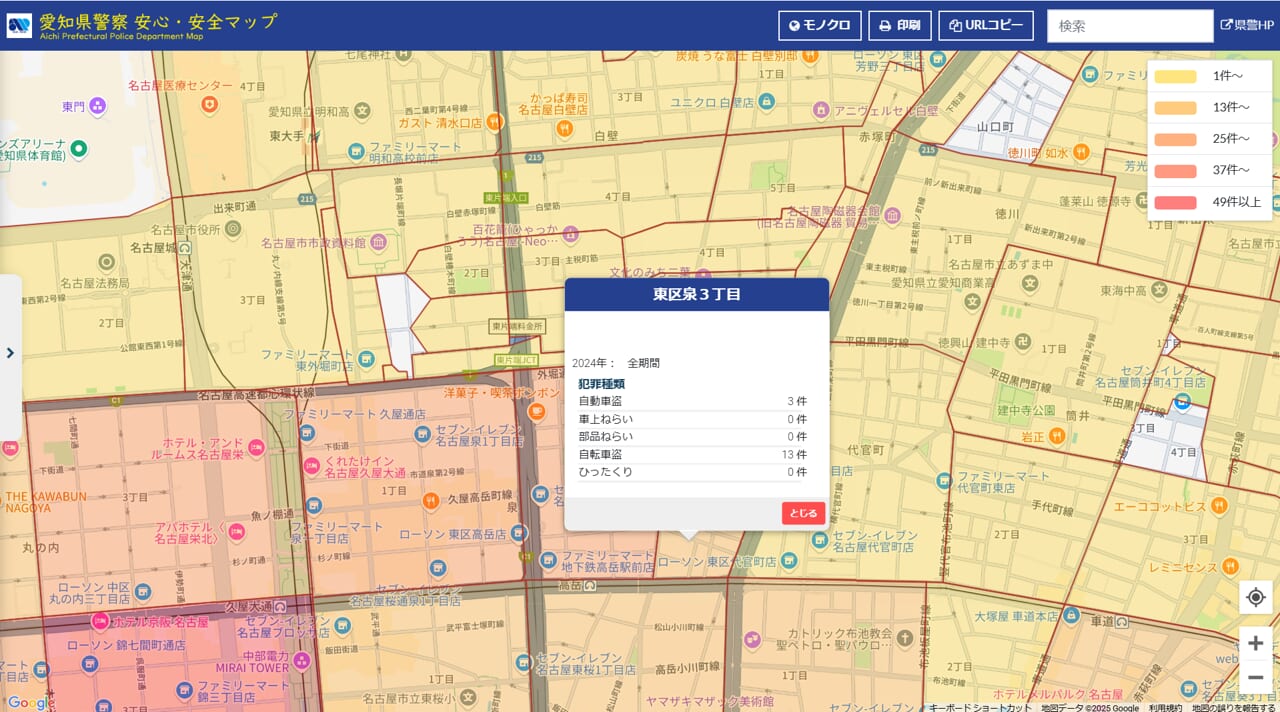Open the 県警HP external link
The image size is (1280, 712).
1247,26
